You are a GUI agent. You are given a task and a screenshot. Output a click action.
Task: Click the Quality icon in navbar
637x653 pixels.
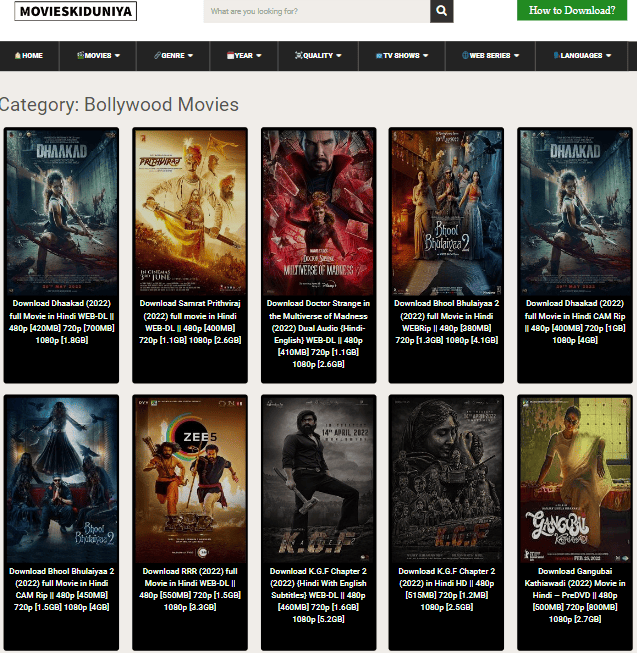299,55
